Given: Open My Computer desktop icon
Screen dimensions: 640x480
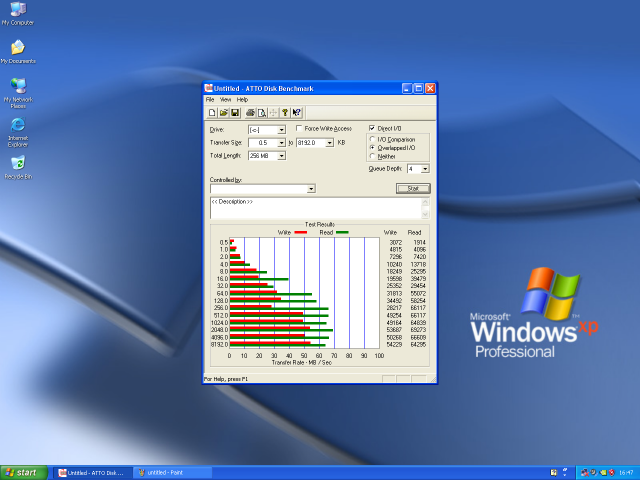Looking at the screenshot, I should pos(18,13).
